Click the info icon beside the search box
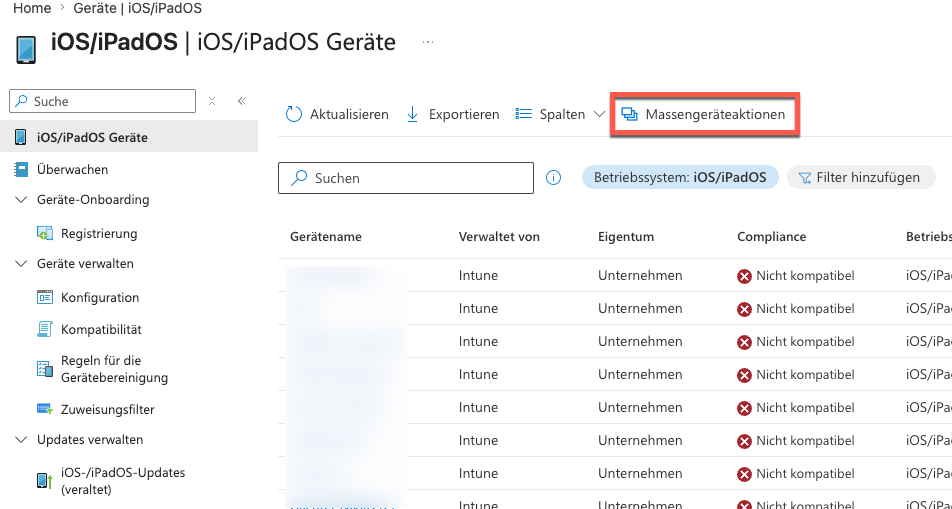952x509 pixels. tap(553, 178)
